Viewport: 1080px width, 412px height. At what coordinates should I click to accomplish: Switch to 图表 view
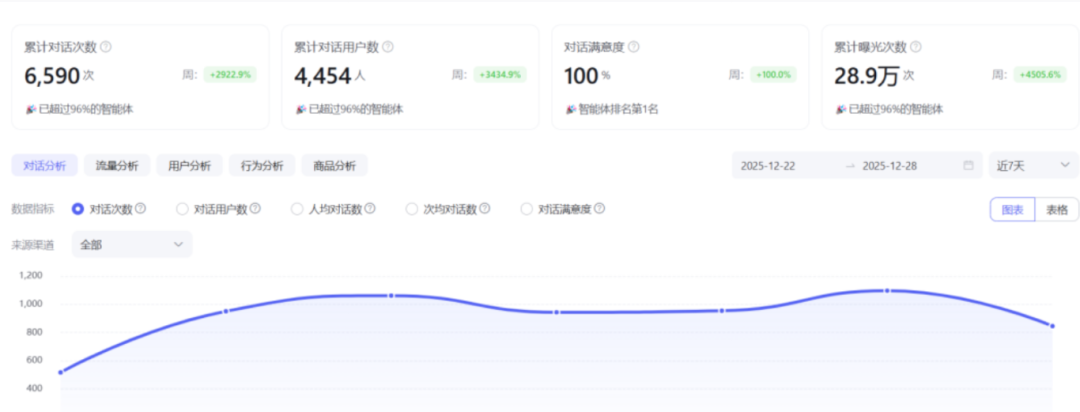(1012, 209)
